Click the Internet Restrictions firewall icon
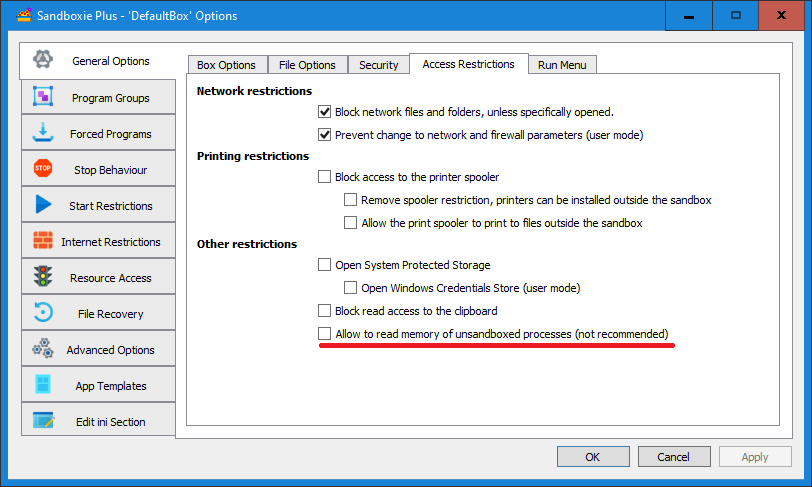This screenshot has width=812, height=487. tap(43, 241)
